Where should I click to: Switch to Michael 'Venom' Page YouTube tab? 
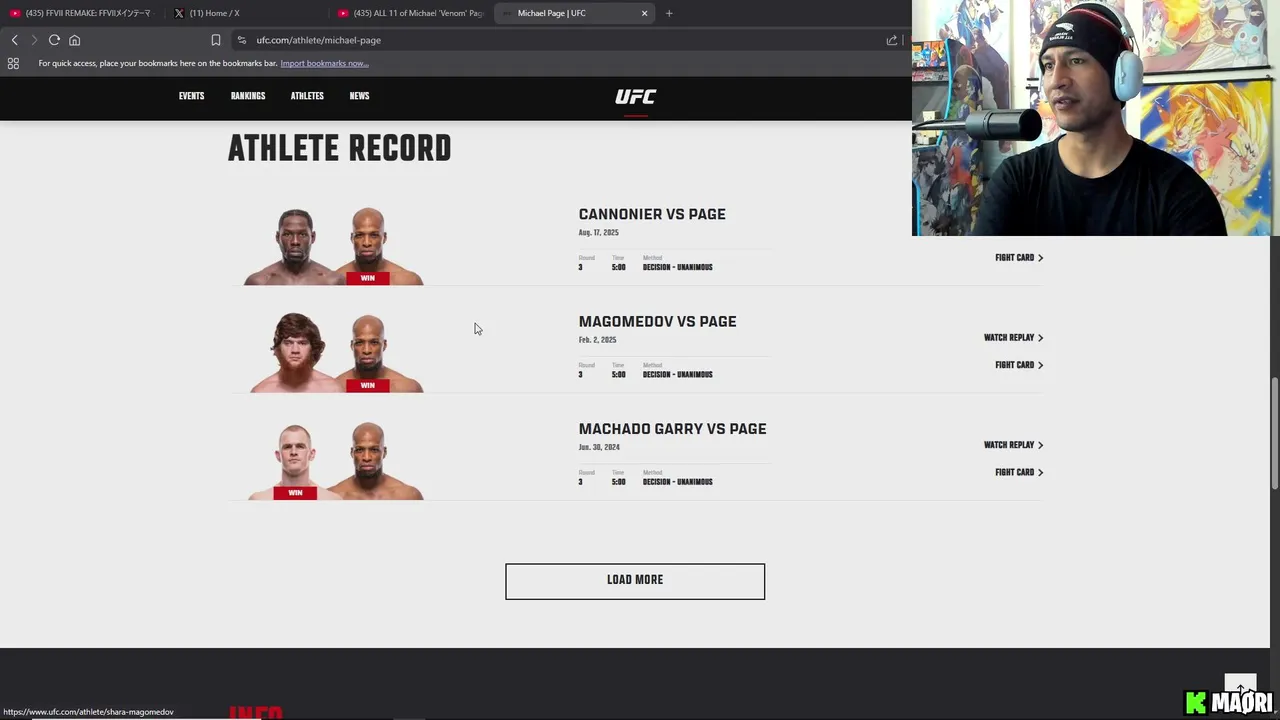click(x=410, y=13)
